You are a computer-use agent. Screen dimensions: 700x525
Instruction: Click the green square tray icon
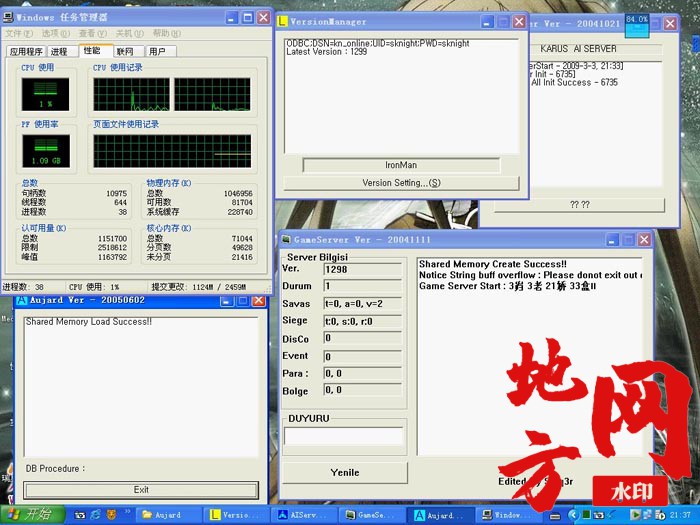click(587, 515)
